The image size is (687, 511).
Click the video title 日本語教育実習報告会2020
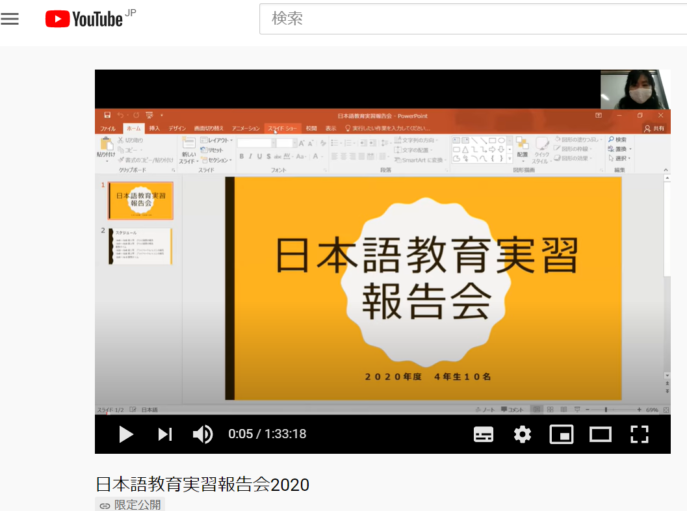pyautogui.click(x=202, y=484)
